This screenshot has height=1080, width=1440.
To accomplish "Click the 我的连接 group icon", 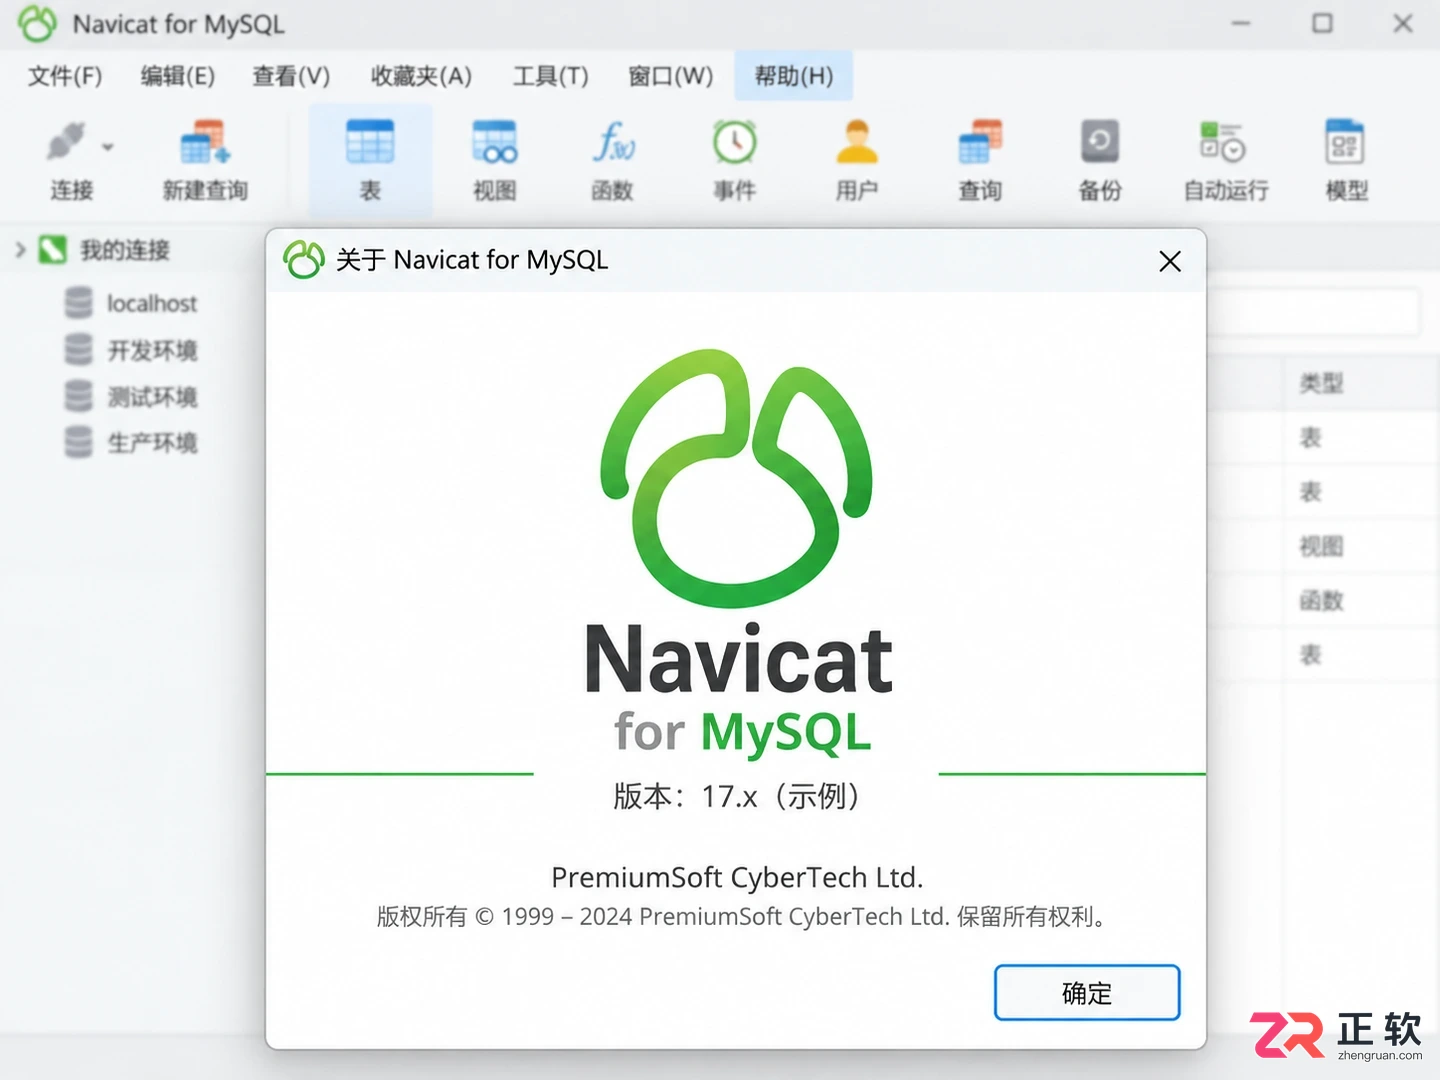I will (x=52, y=249).
